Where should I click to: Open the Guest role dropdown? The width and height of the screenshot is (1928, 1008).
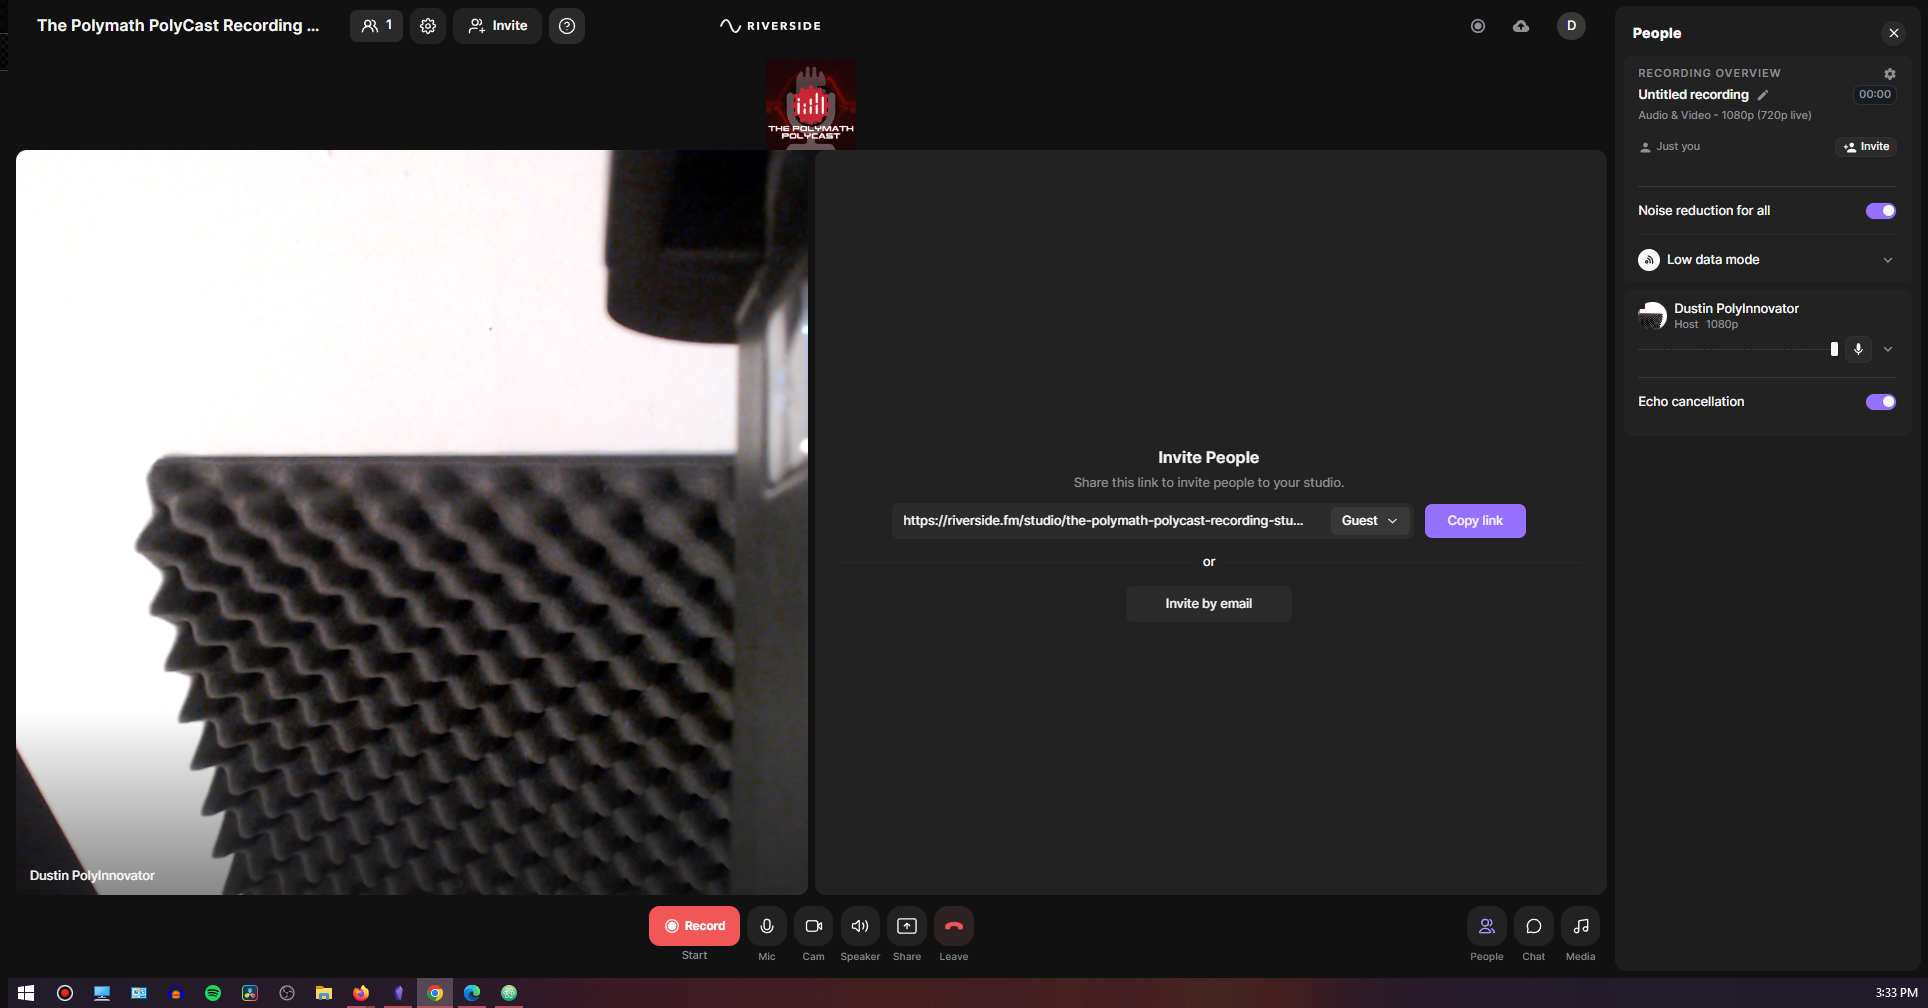(1369, 521)
